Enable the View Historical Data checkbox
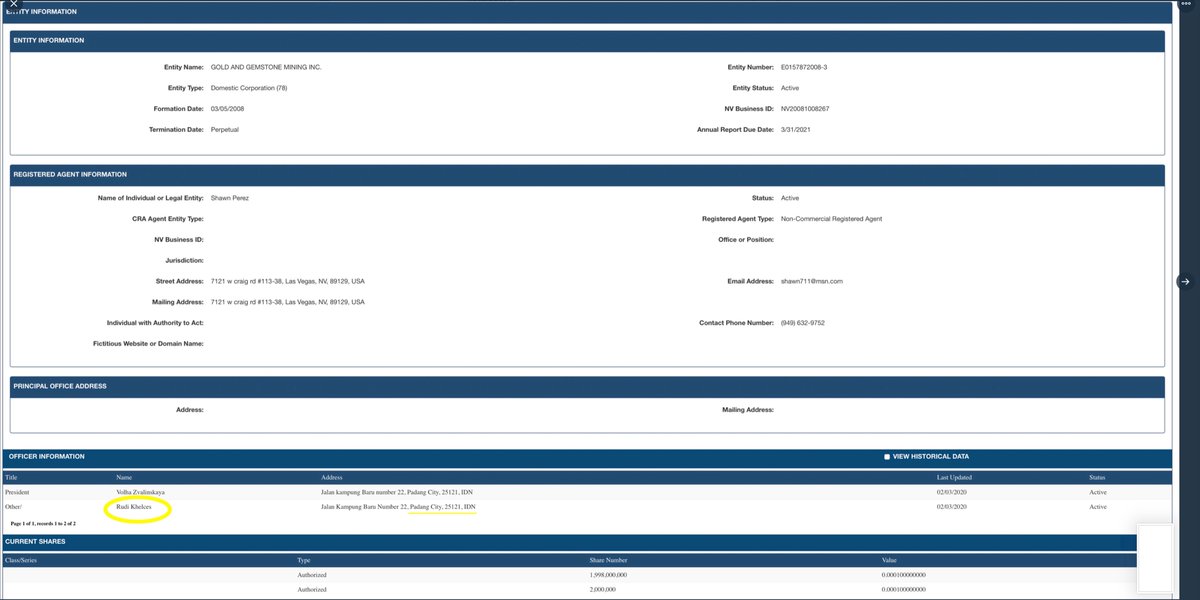The image size is (1200, 600). point(887,457)
